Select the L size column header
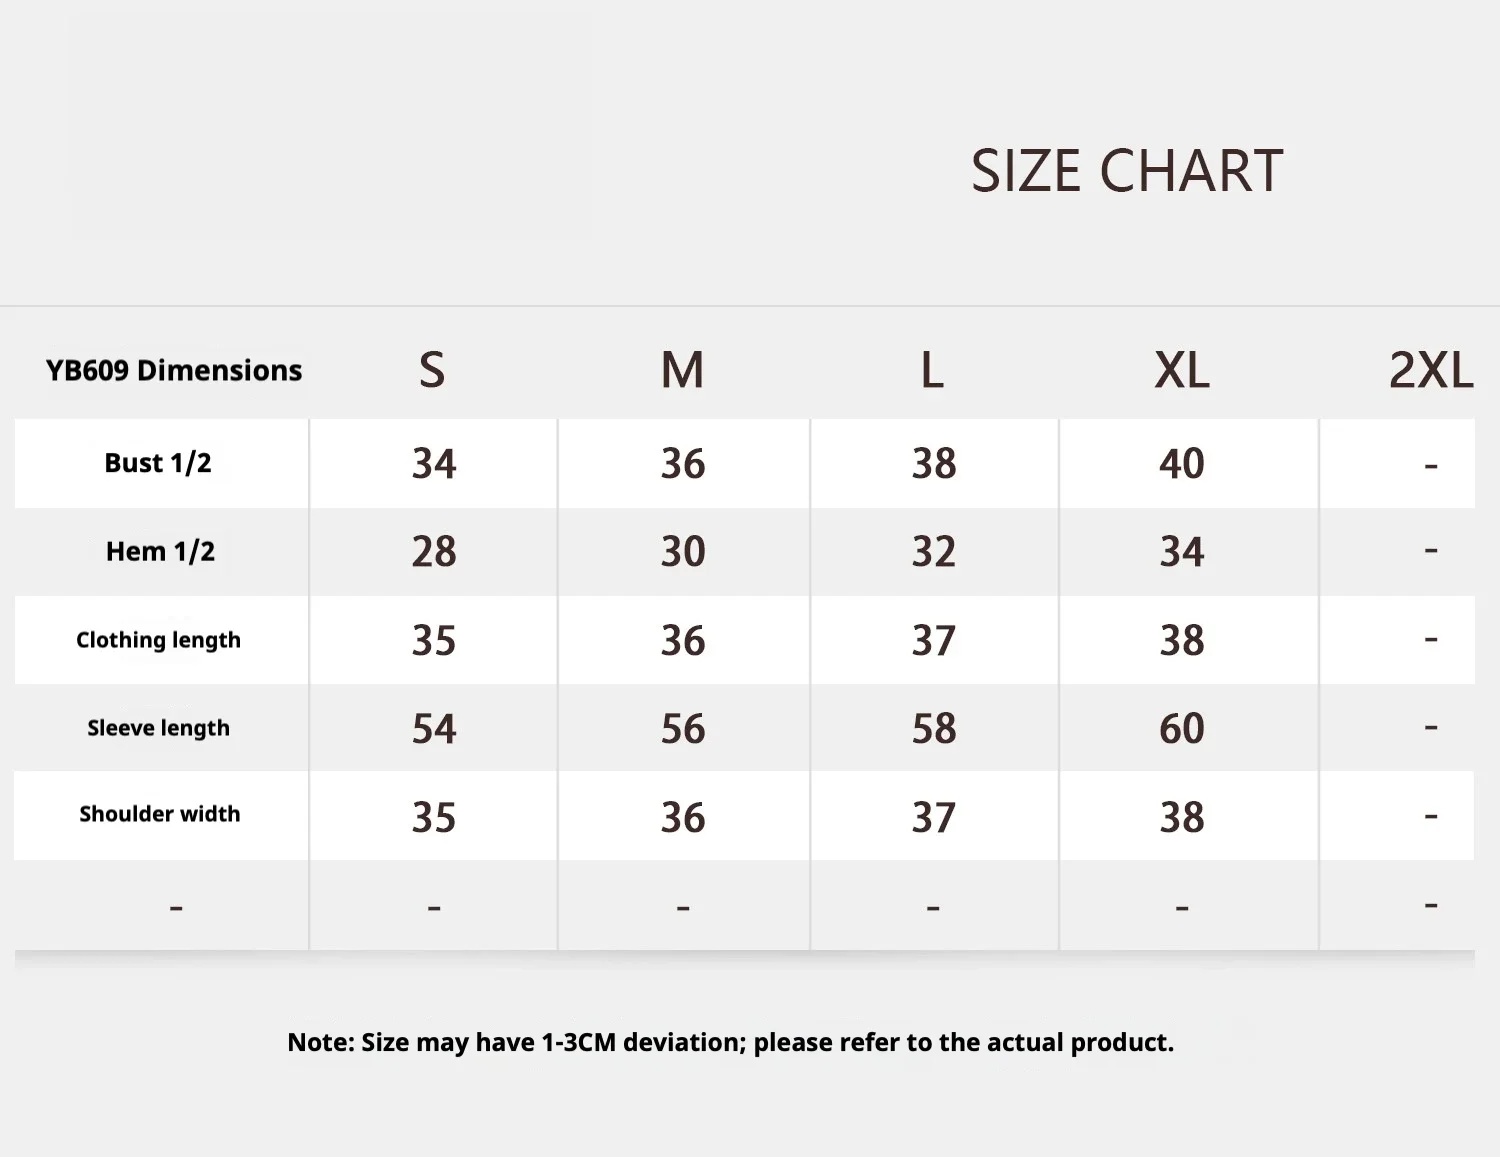 [x=932, y=370]
